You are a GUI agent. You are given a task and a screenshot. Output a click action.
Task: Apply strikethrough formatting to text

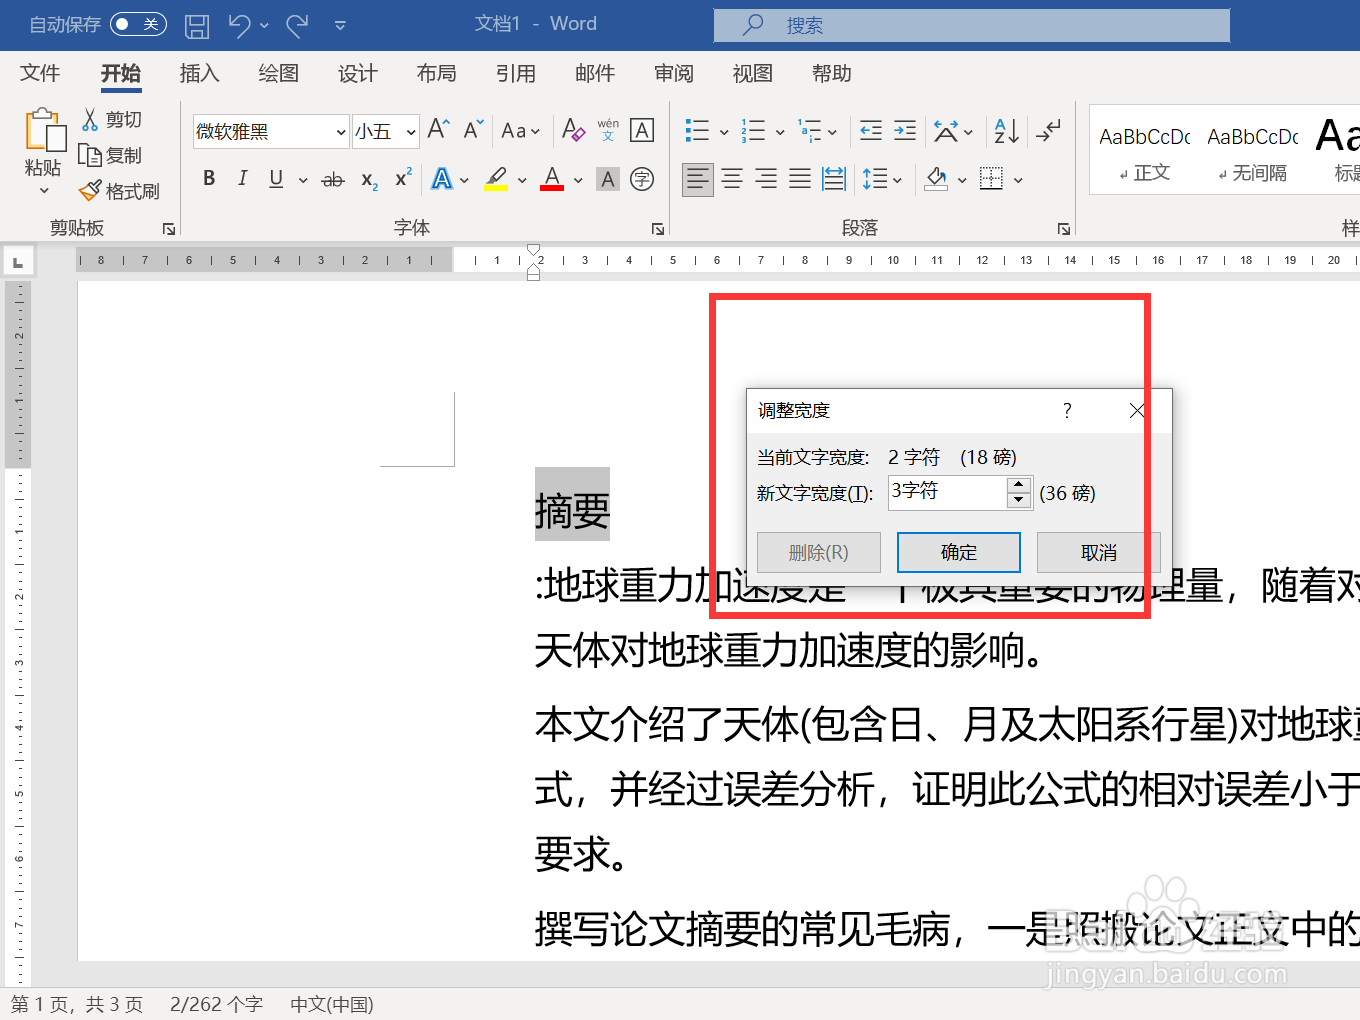pos(333,179)
